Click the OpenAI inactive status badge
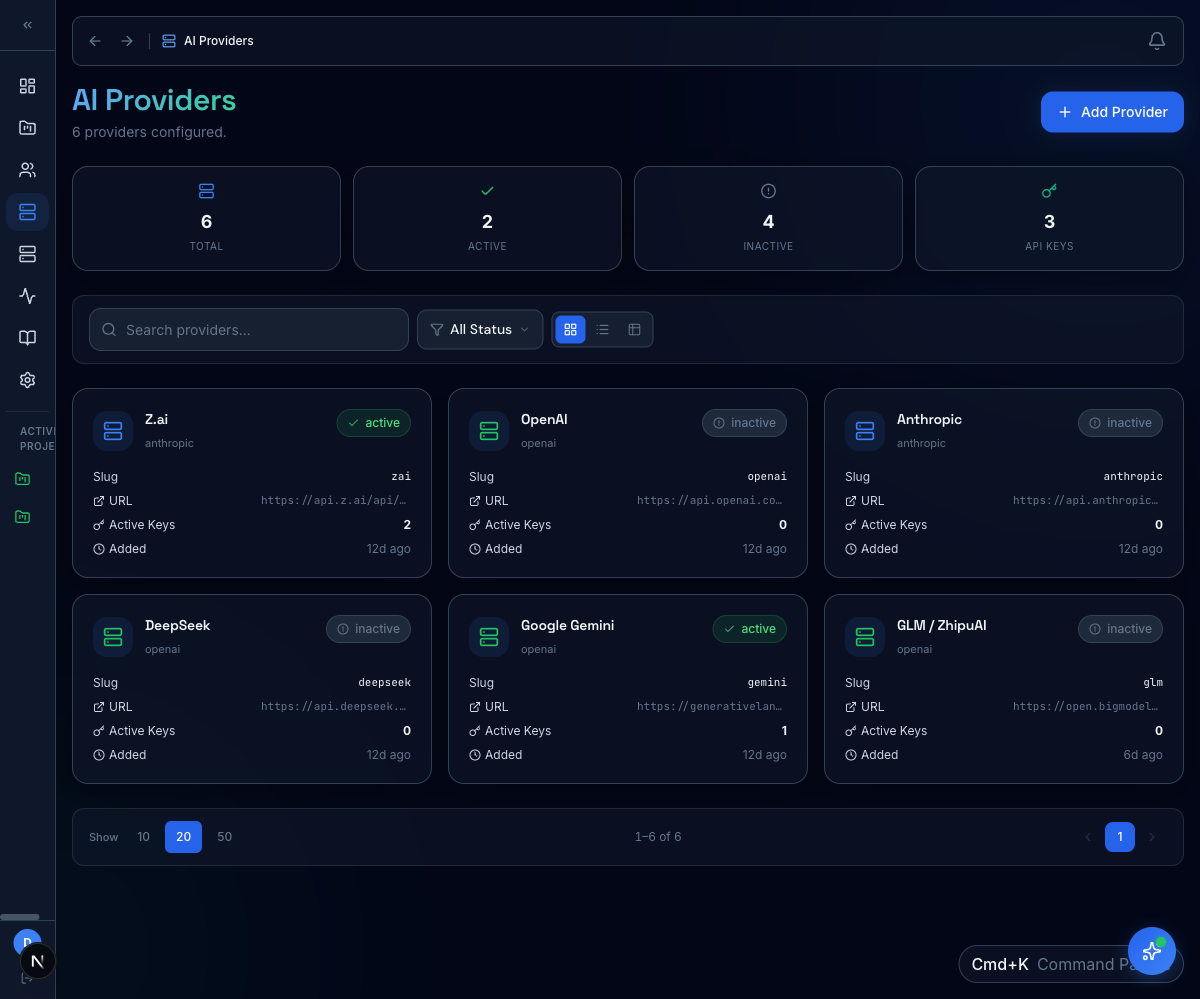 click(744, 423)
